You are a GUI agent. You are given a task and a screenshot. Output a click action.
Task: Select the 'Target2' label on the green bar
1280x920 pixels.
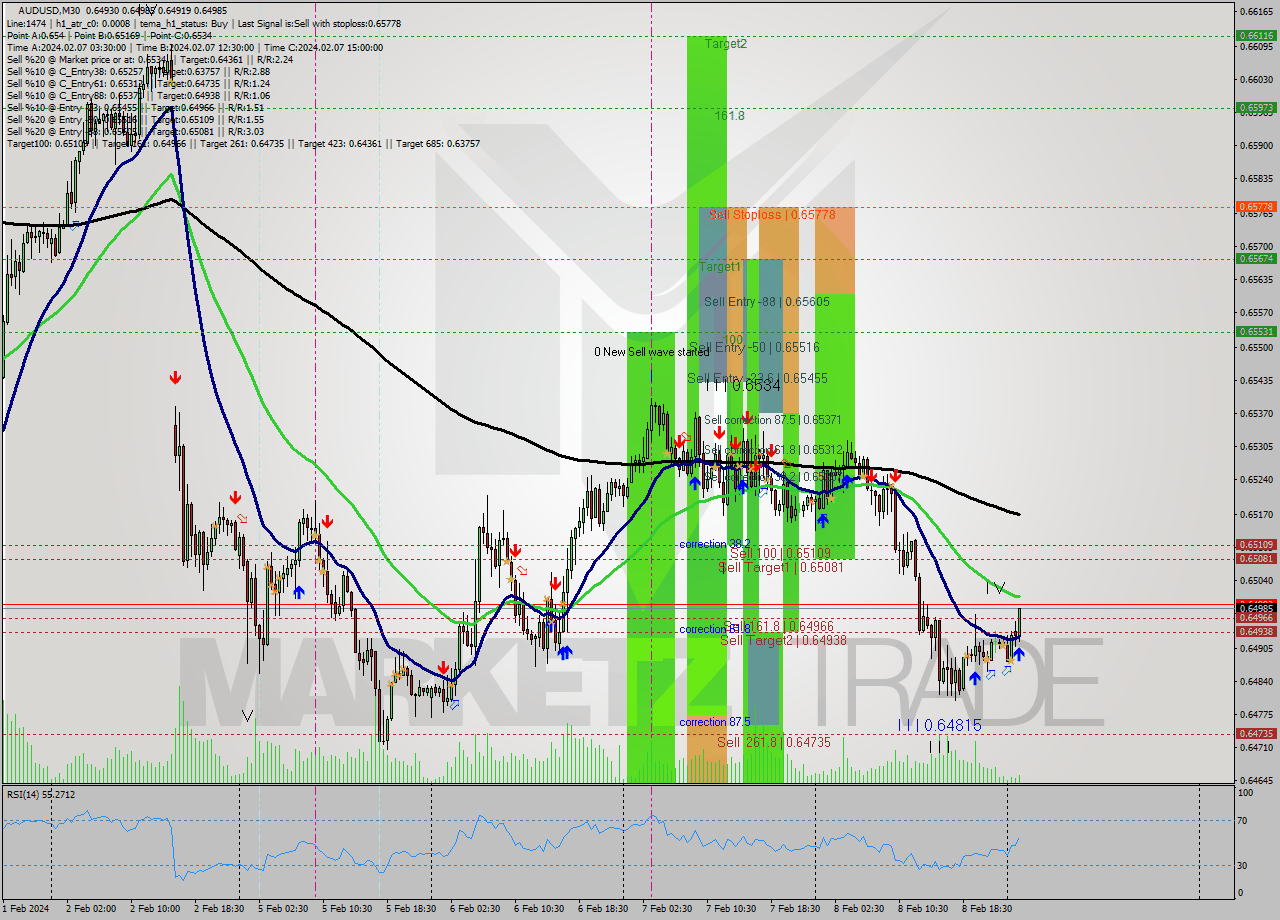[x=726, y=44]
